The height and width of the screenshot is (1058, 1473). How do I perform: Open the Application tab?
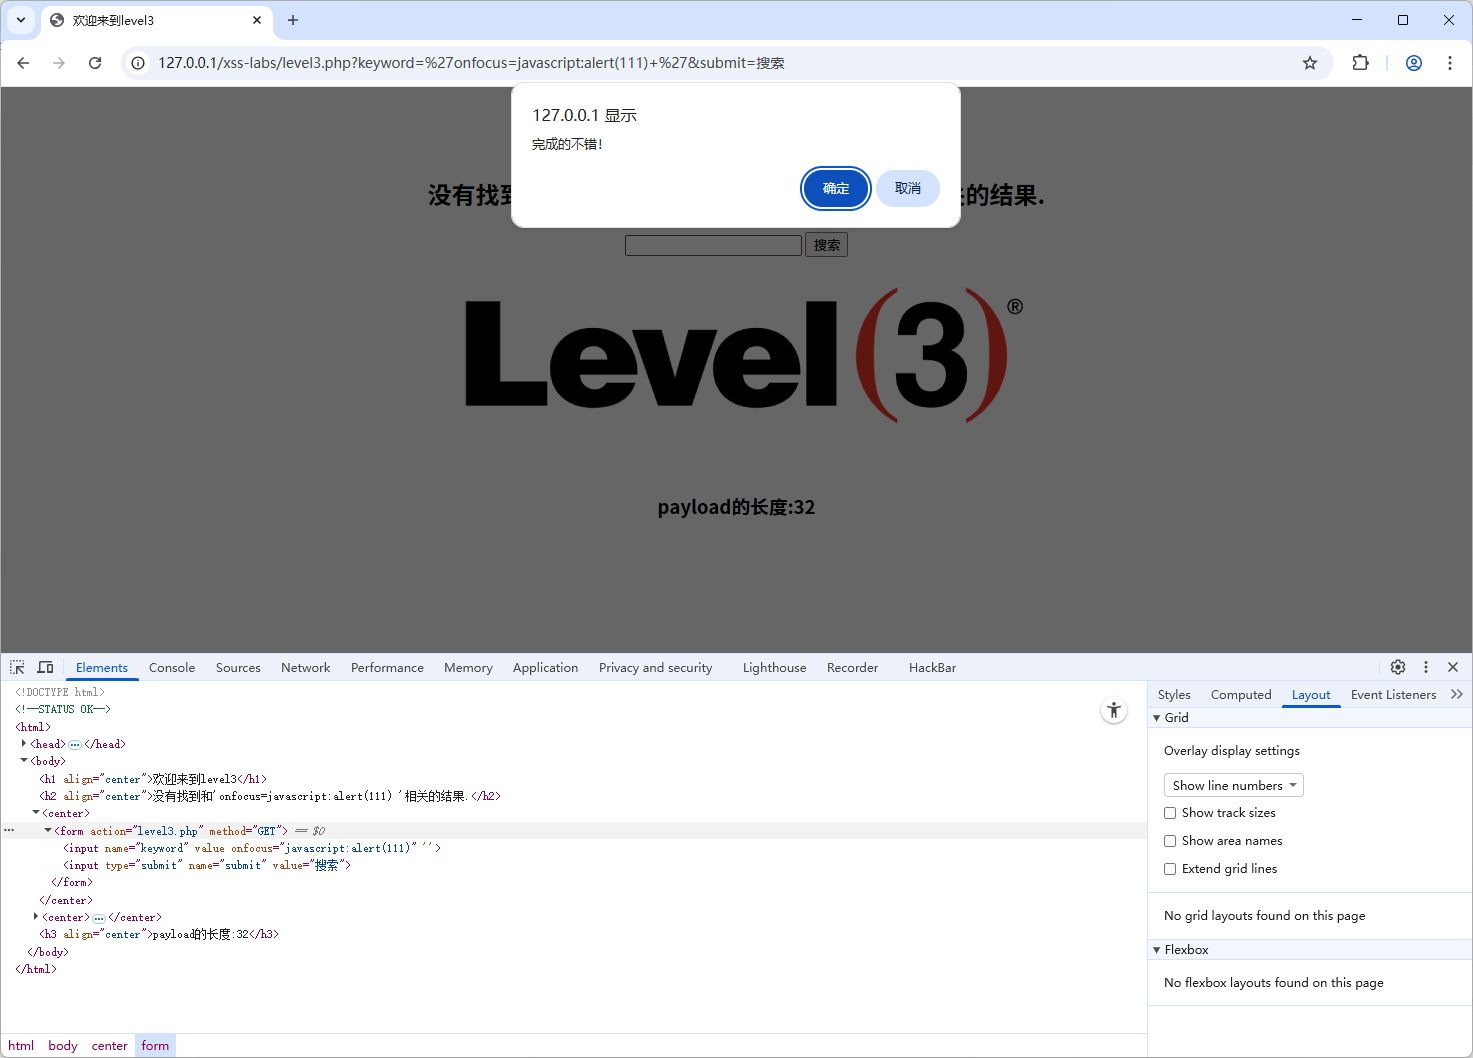[x=545, y=668]
